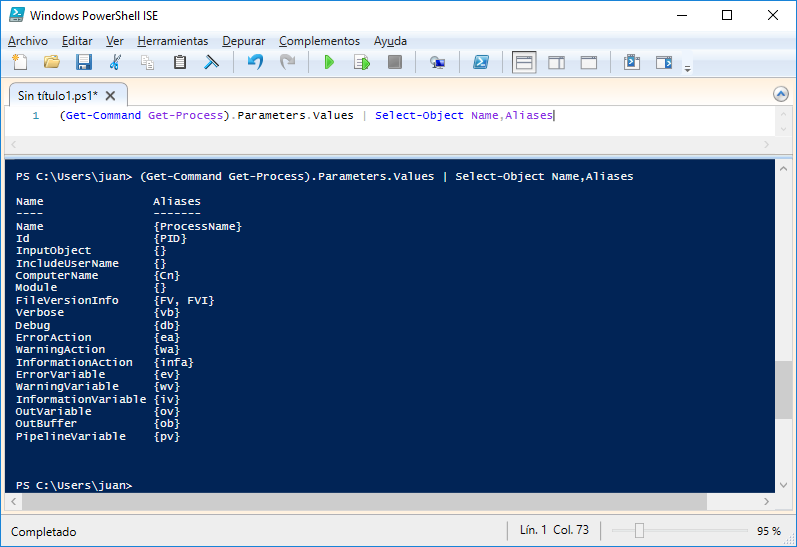Close the Sin título1.ps1 tab

(x=110, y=96)
